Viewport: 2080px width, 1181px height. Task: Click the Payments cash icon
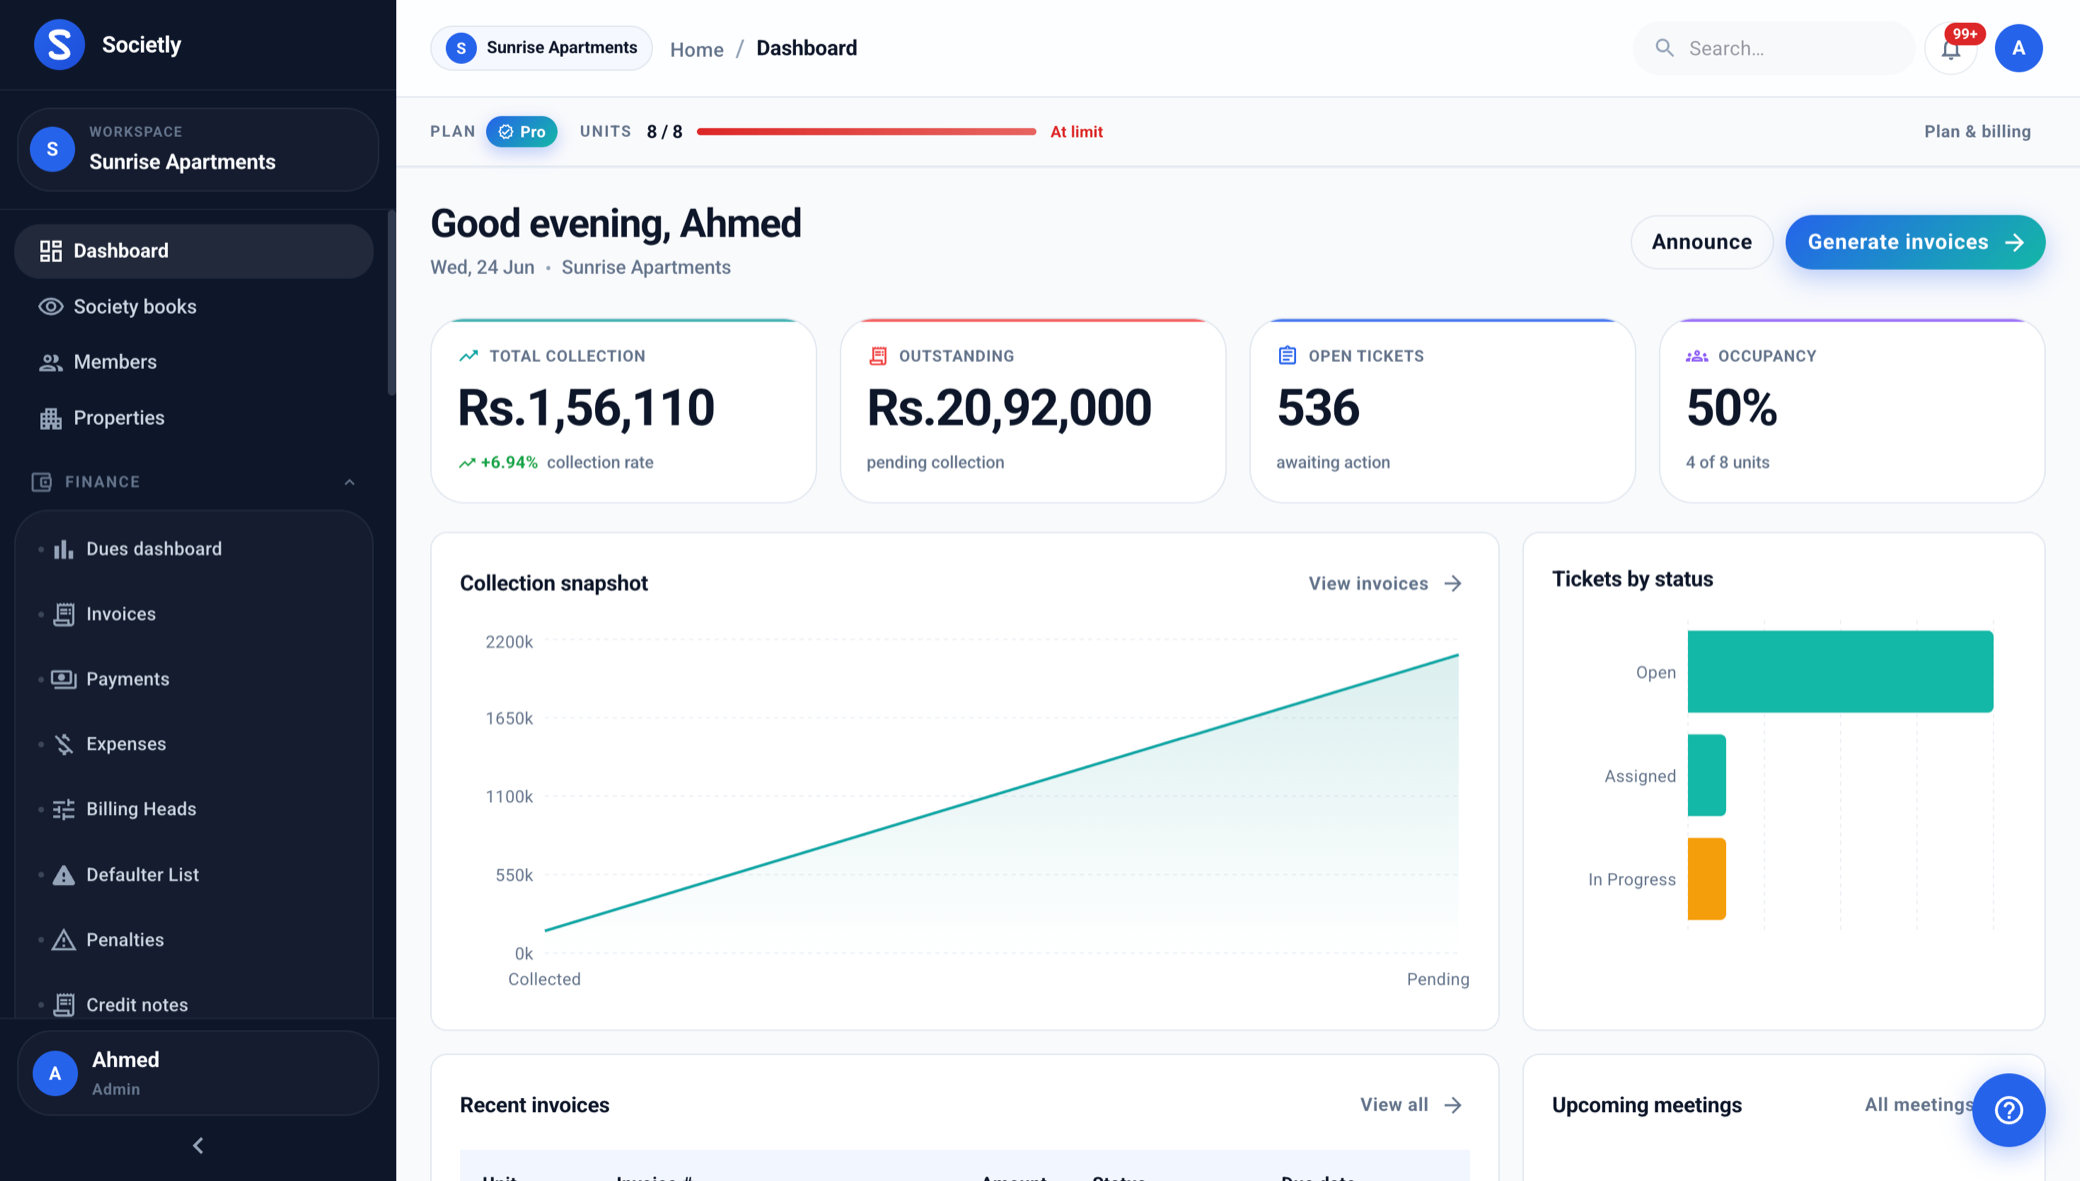[x=64, y=679]
